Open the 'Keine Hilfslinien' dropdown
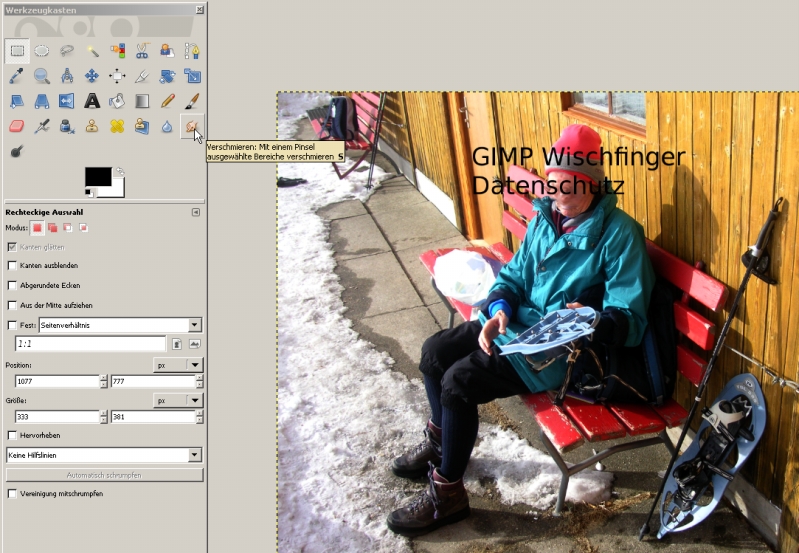Screen dimensions: 799x553 [103, 455]
